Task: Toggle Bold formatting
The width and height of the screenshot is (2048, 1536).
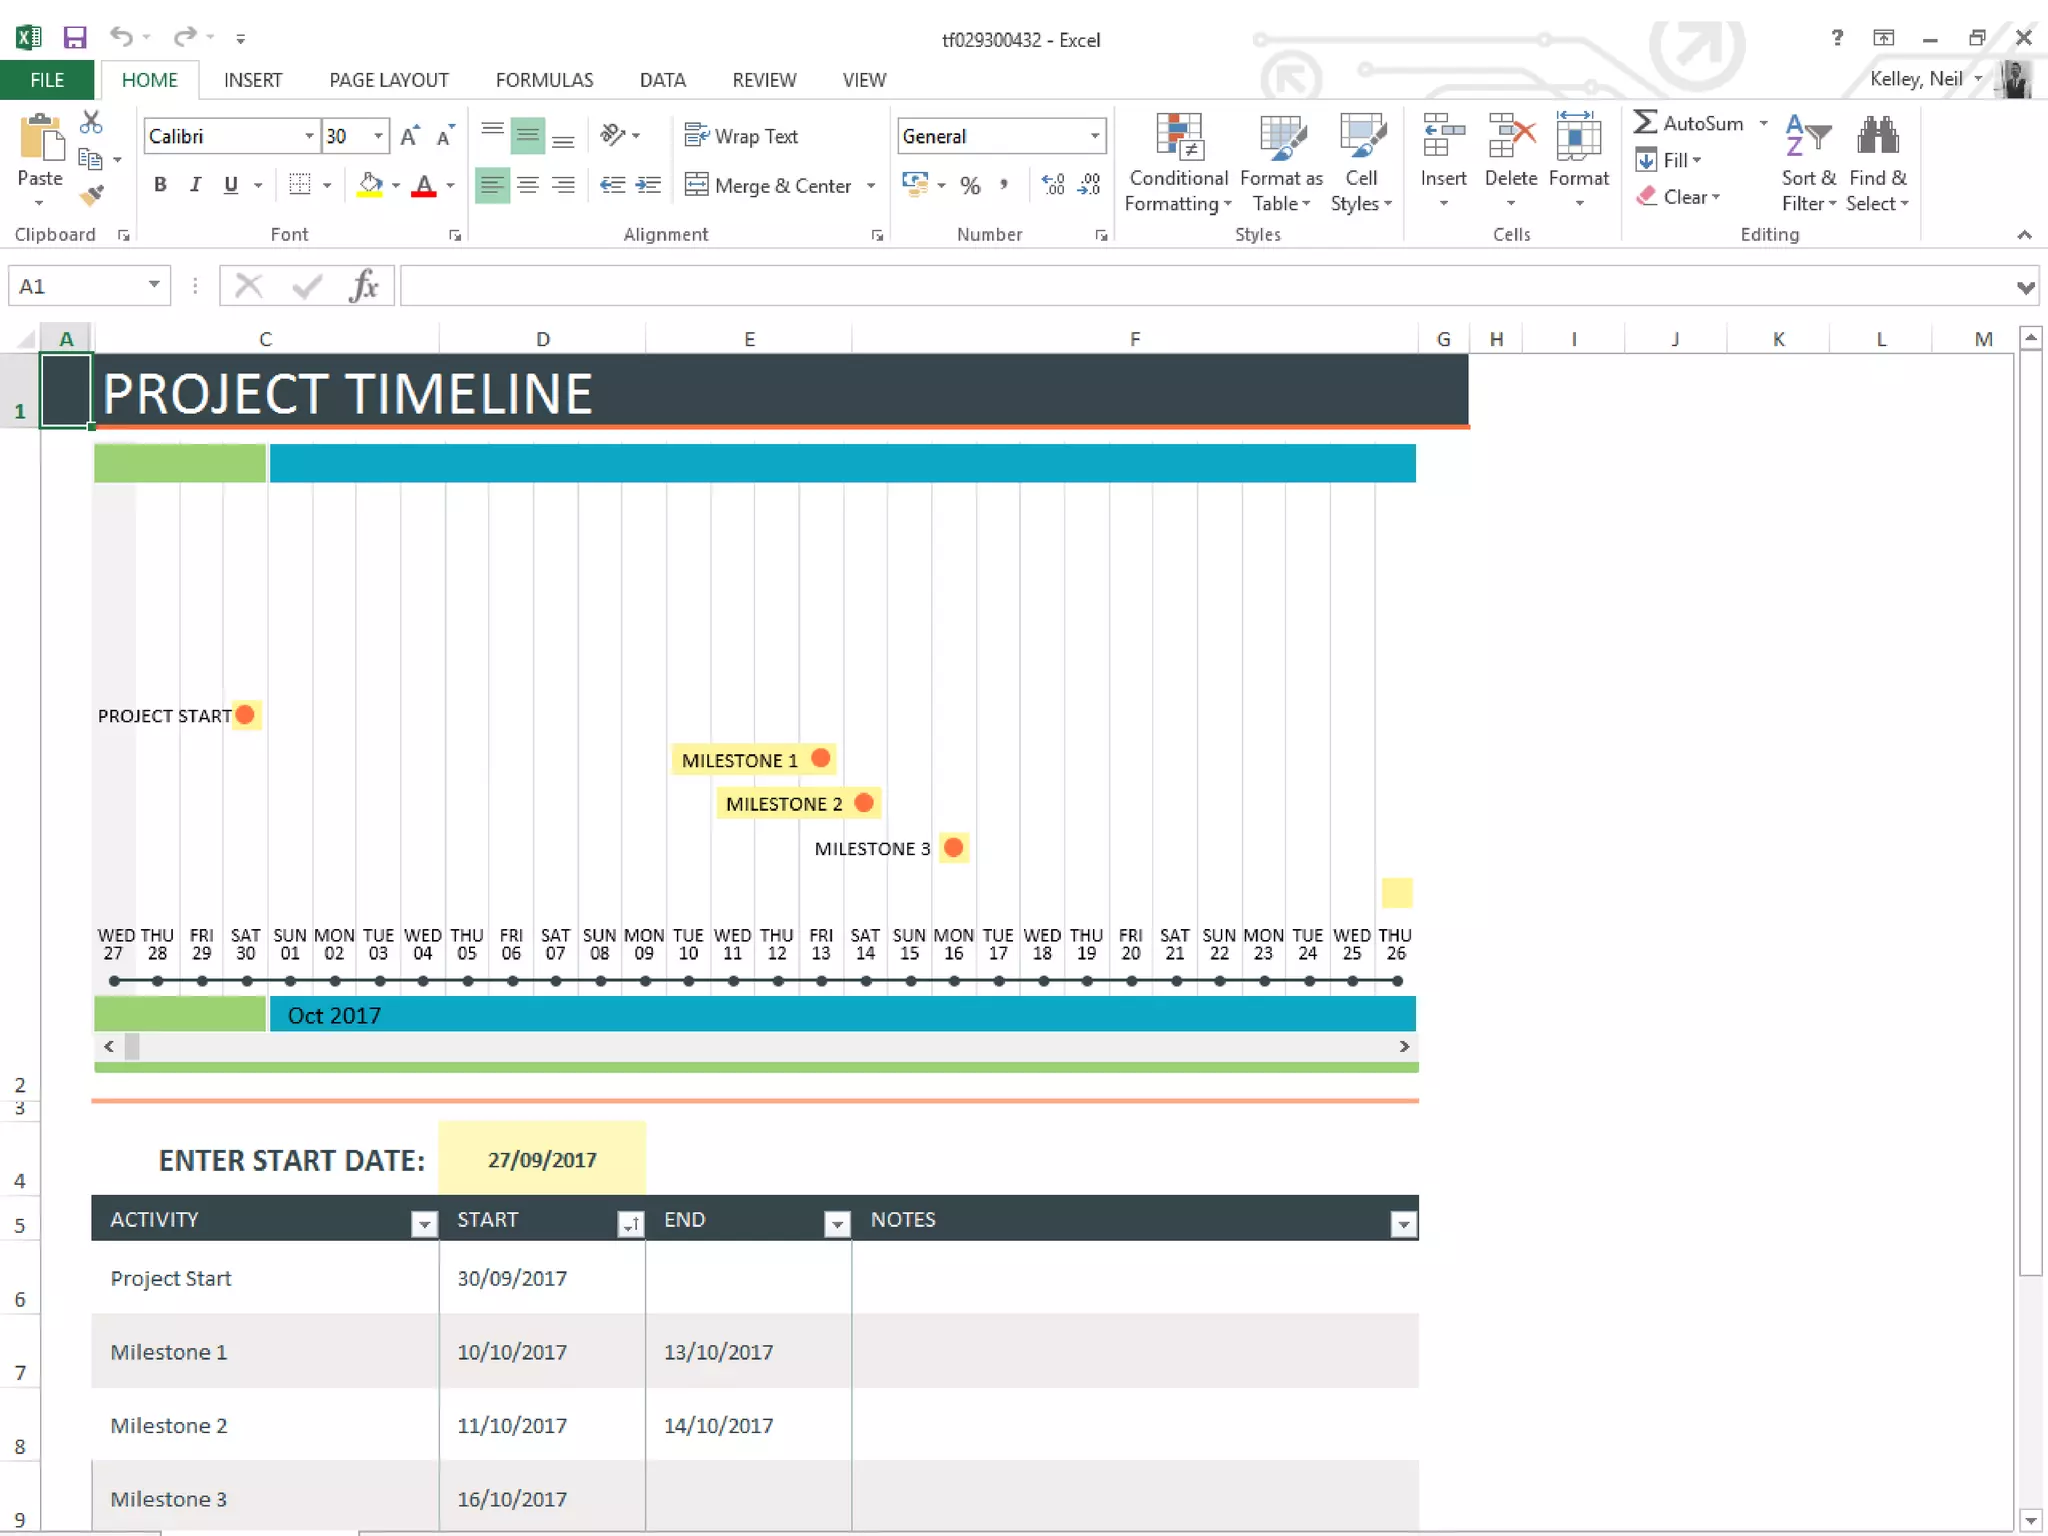Action: coord(160,185)
